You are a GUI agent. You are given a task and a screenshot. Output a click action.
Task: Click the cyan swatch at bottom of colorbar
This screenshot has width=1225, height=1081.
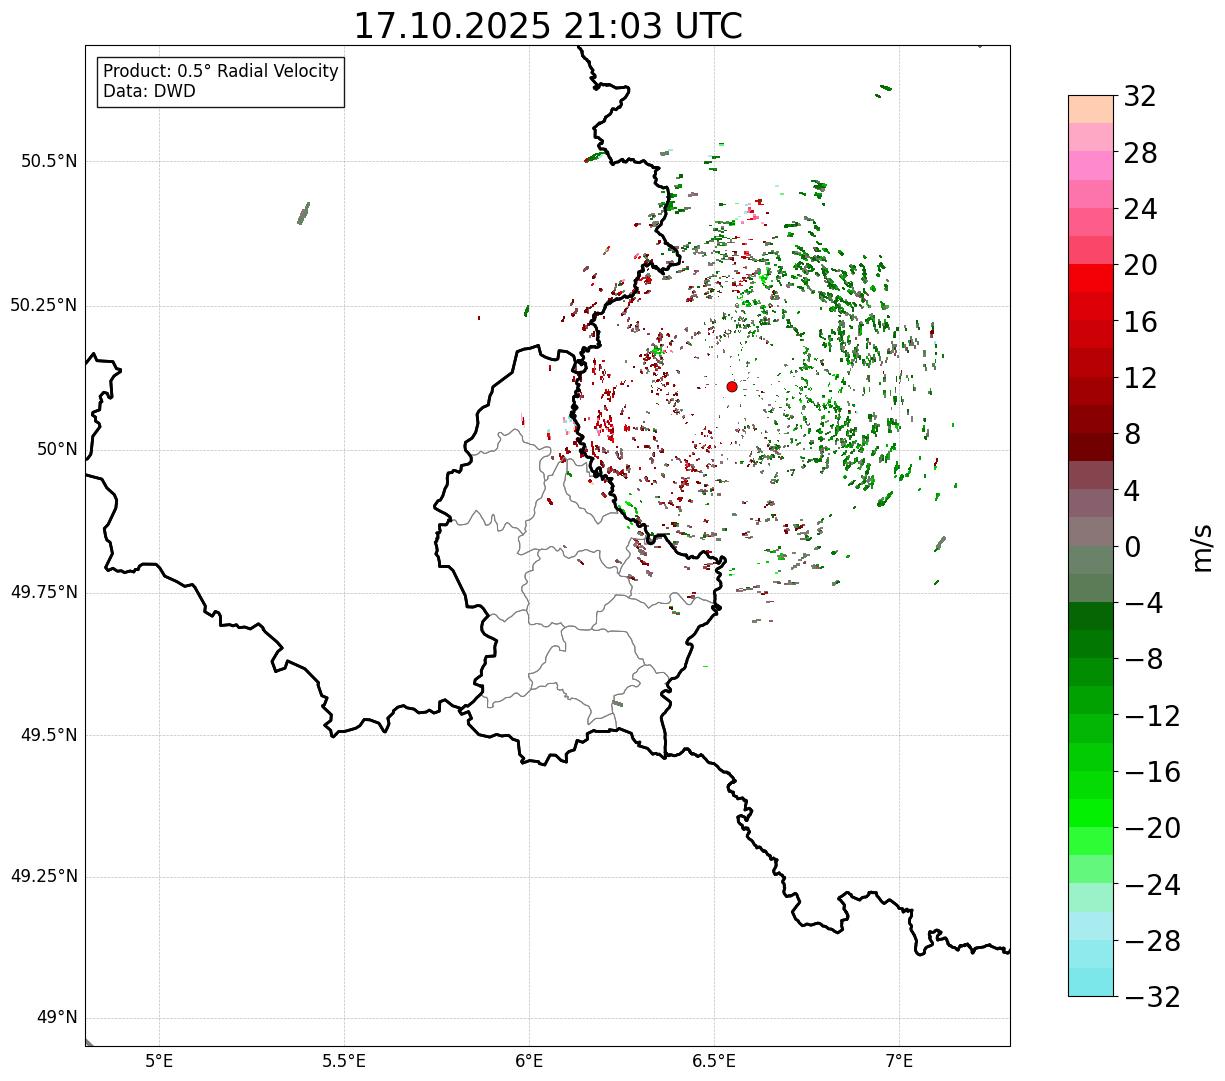(1091, 982)
